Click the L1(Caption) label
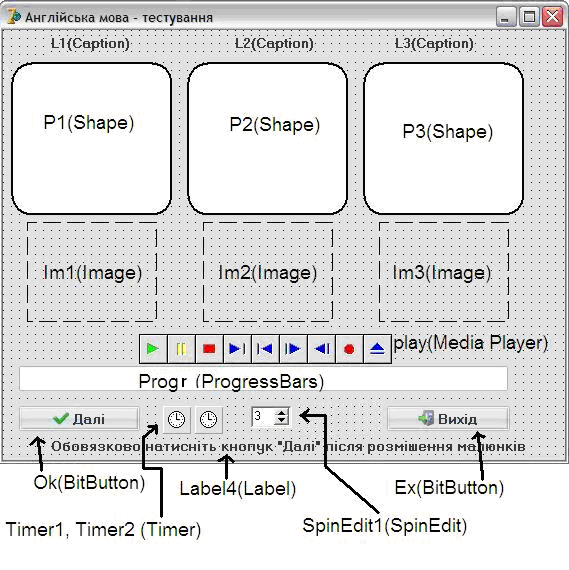This screenshot has width=569, height=570. click(x=90, y=44)
